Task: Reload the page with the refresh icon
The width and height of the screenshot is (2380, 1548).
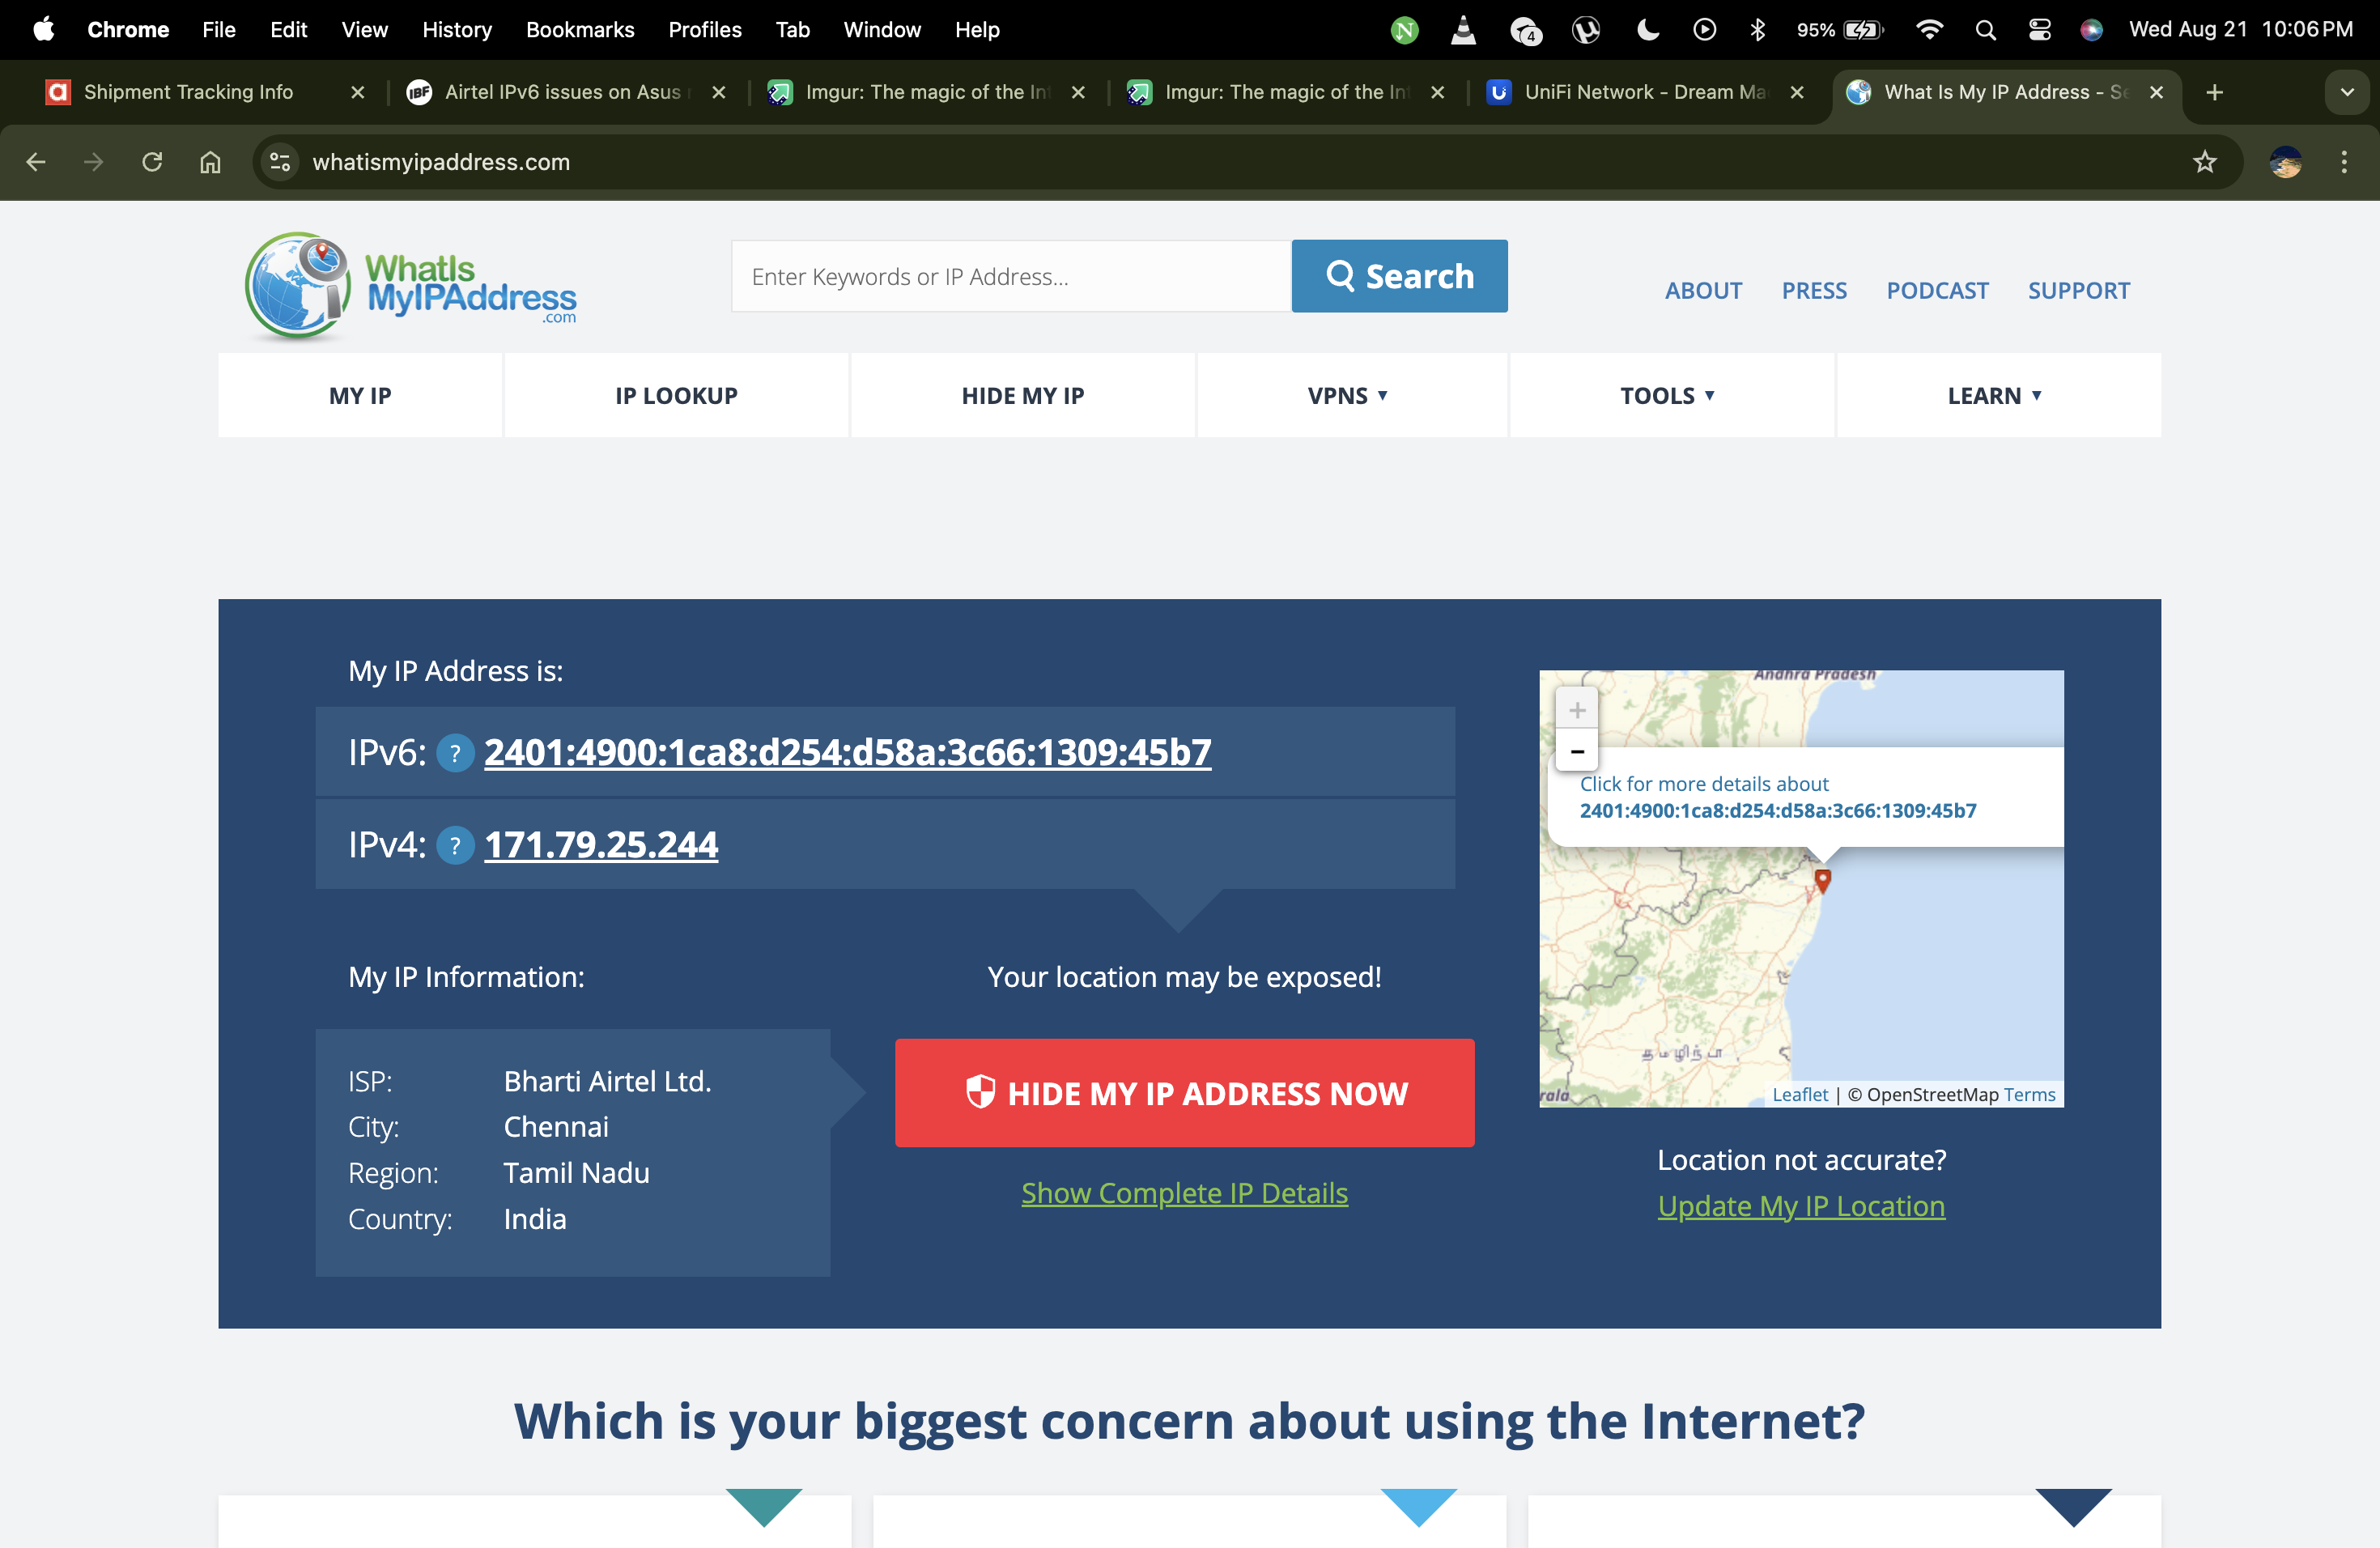Action: (x=152, y=162)
